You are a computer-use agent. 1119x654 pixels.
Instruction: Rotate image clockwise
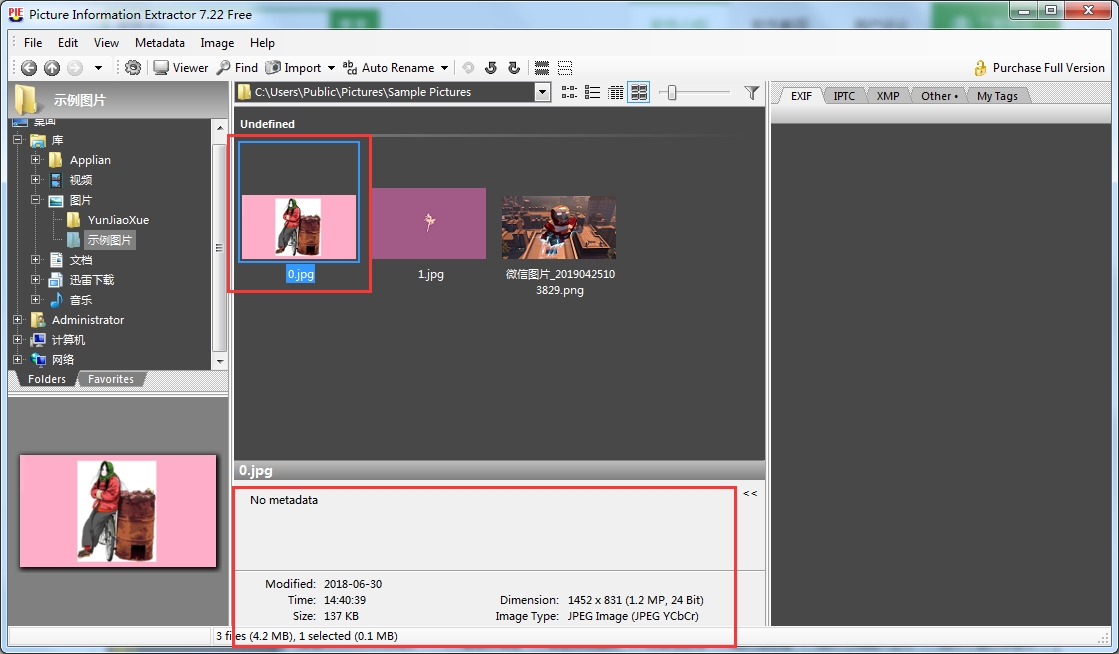(514, 68)
